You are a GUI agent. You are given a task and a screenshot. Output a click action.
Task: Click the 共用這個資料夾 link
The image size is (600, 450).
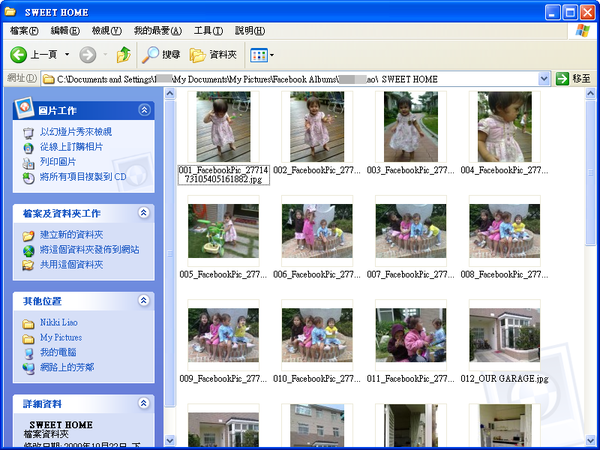click(72, 264)
